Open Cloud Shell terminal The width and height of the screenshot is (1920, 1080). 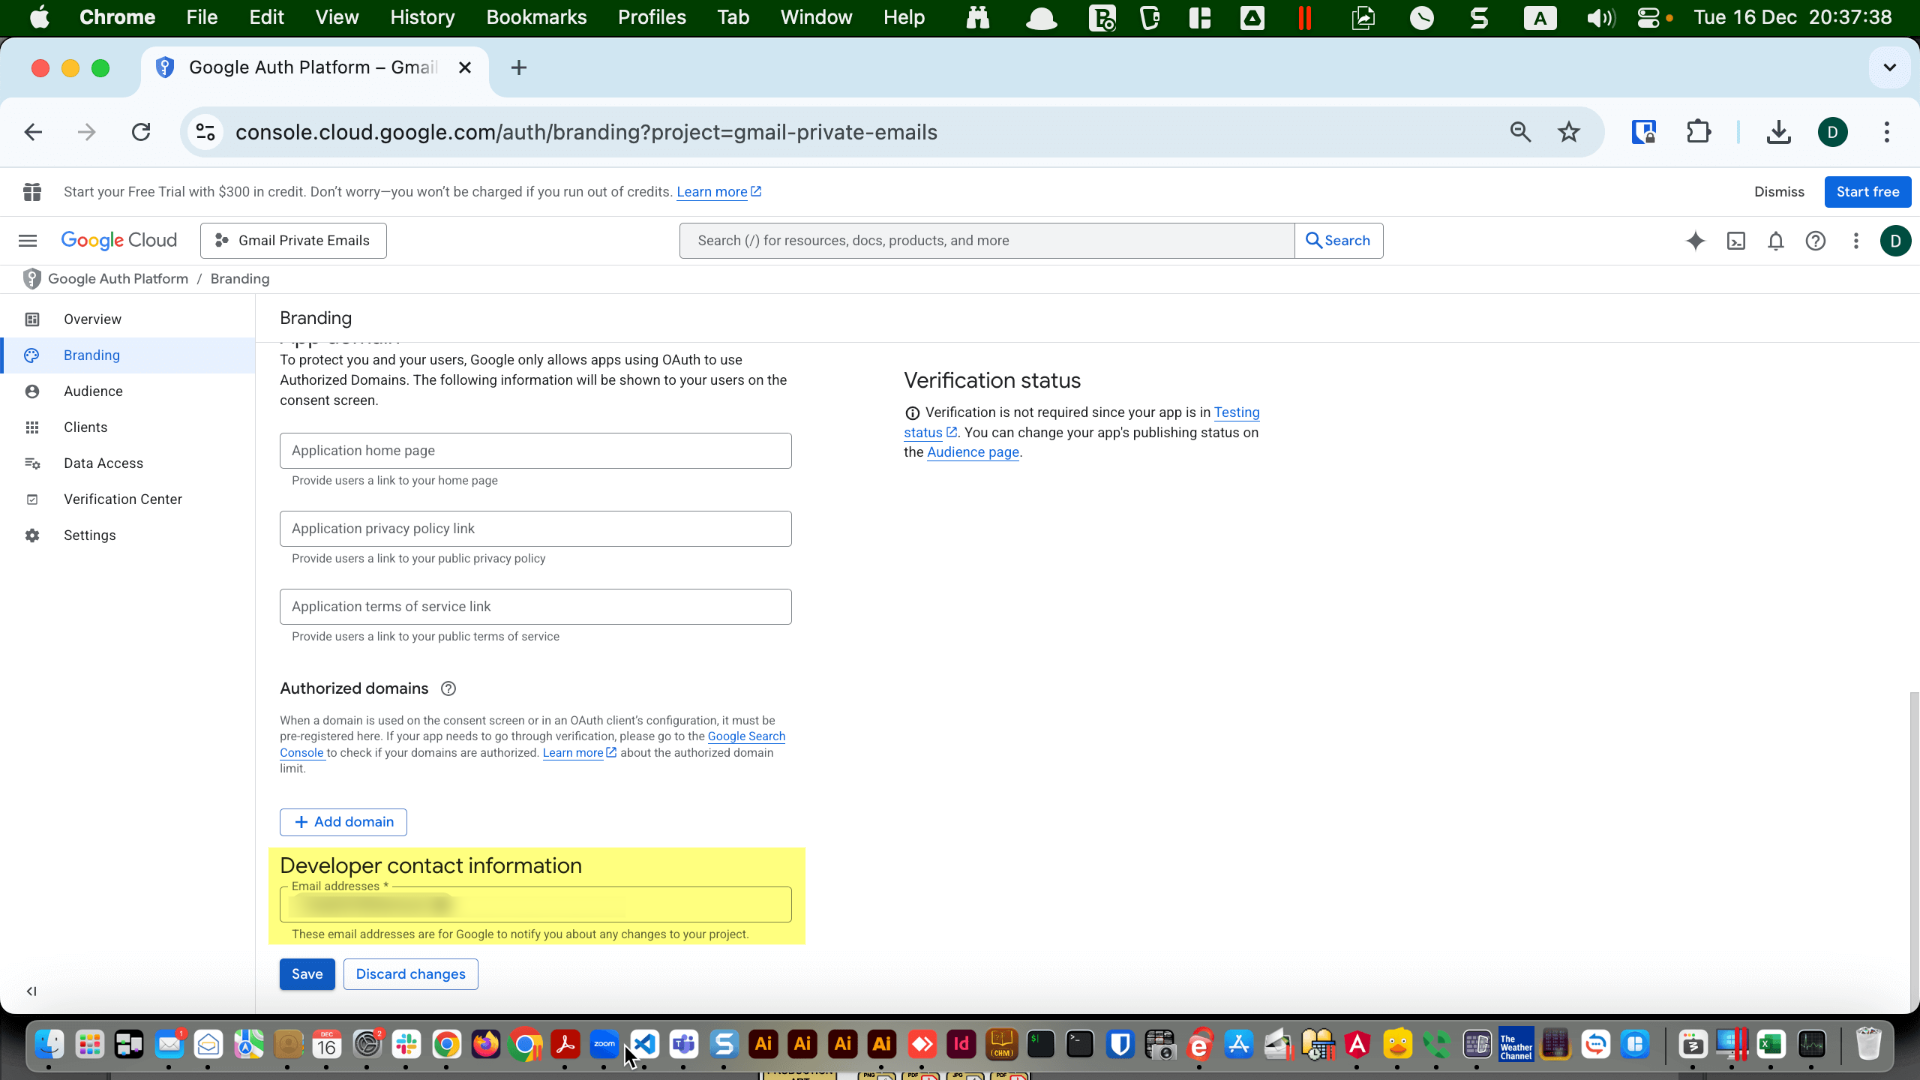coord(1737,240)
